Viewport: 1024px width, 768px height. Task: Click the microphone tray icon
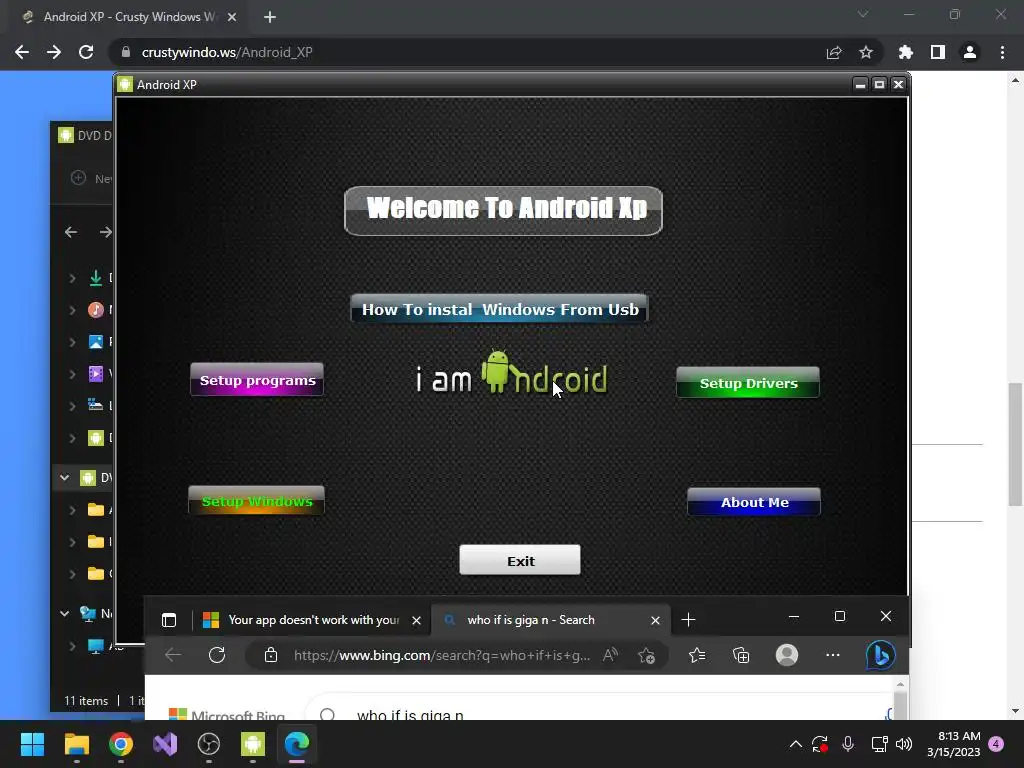tap(848, 743)
